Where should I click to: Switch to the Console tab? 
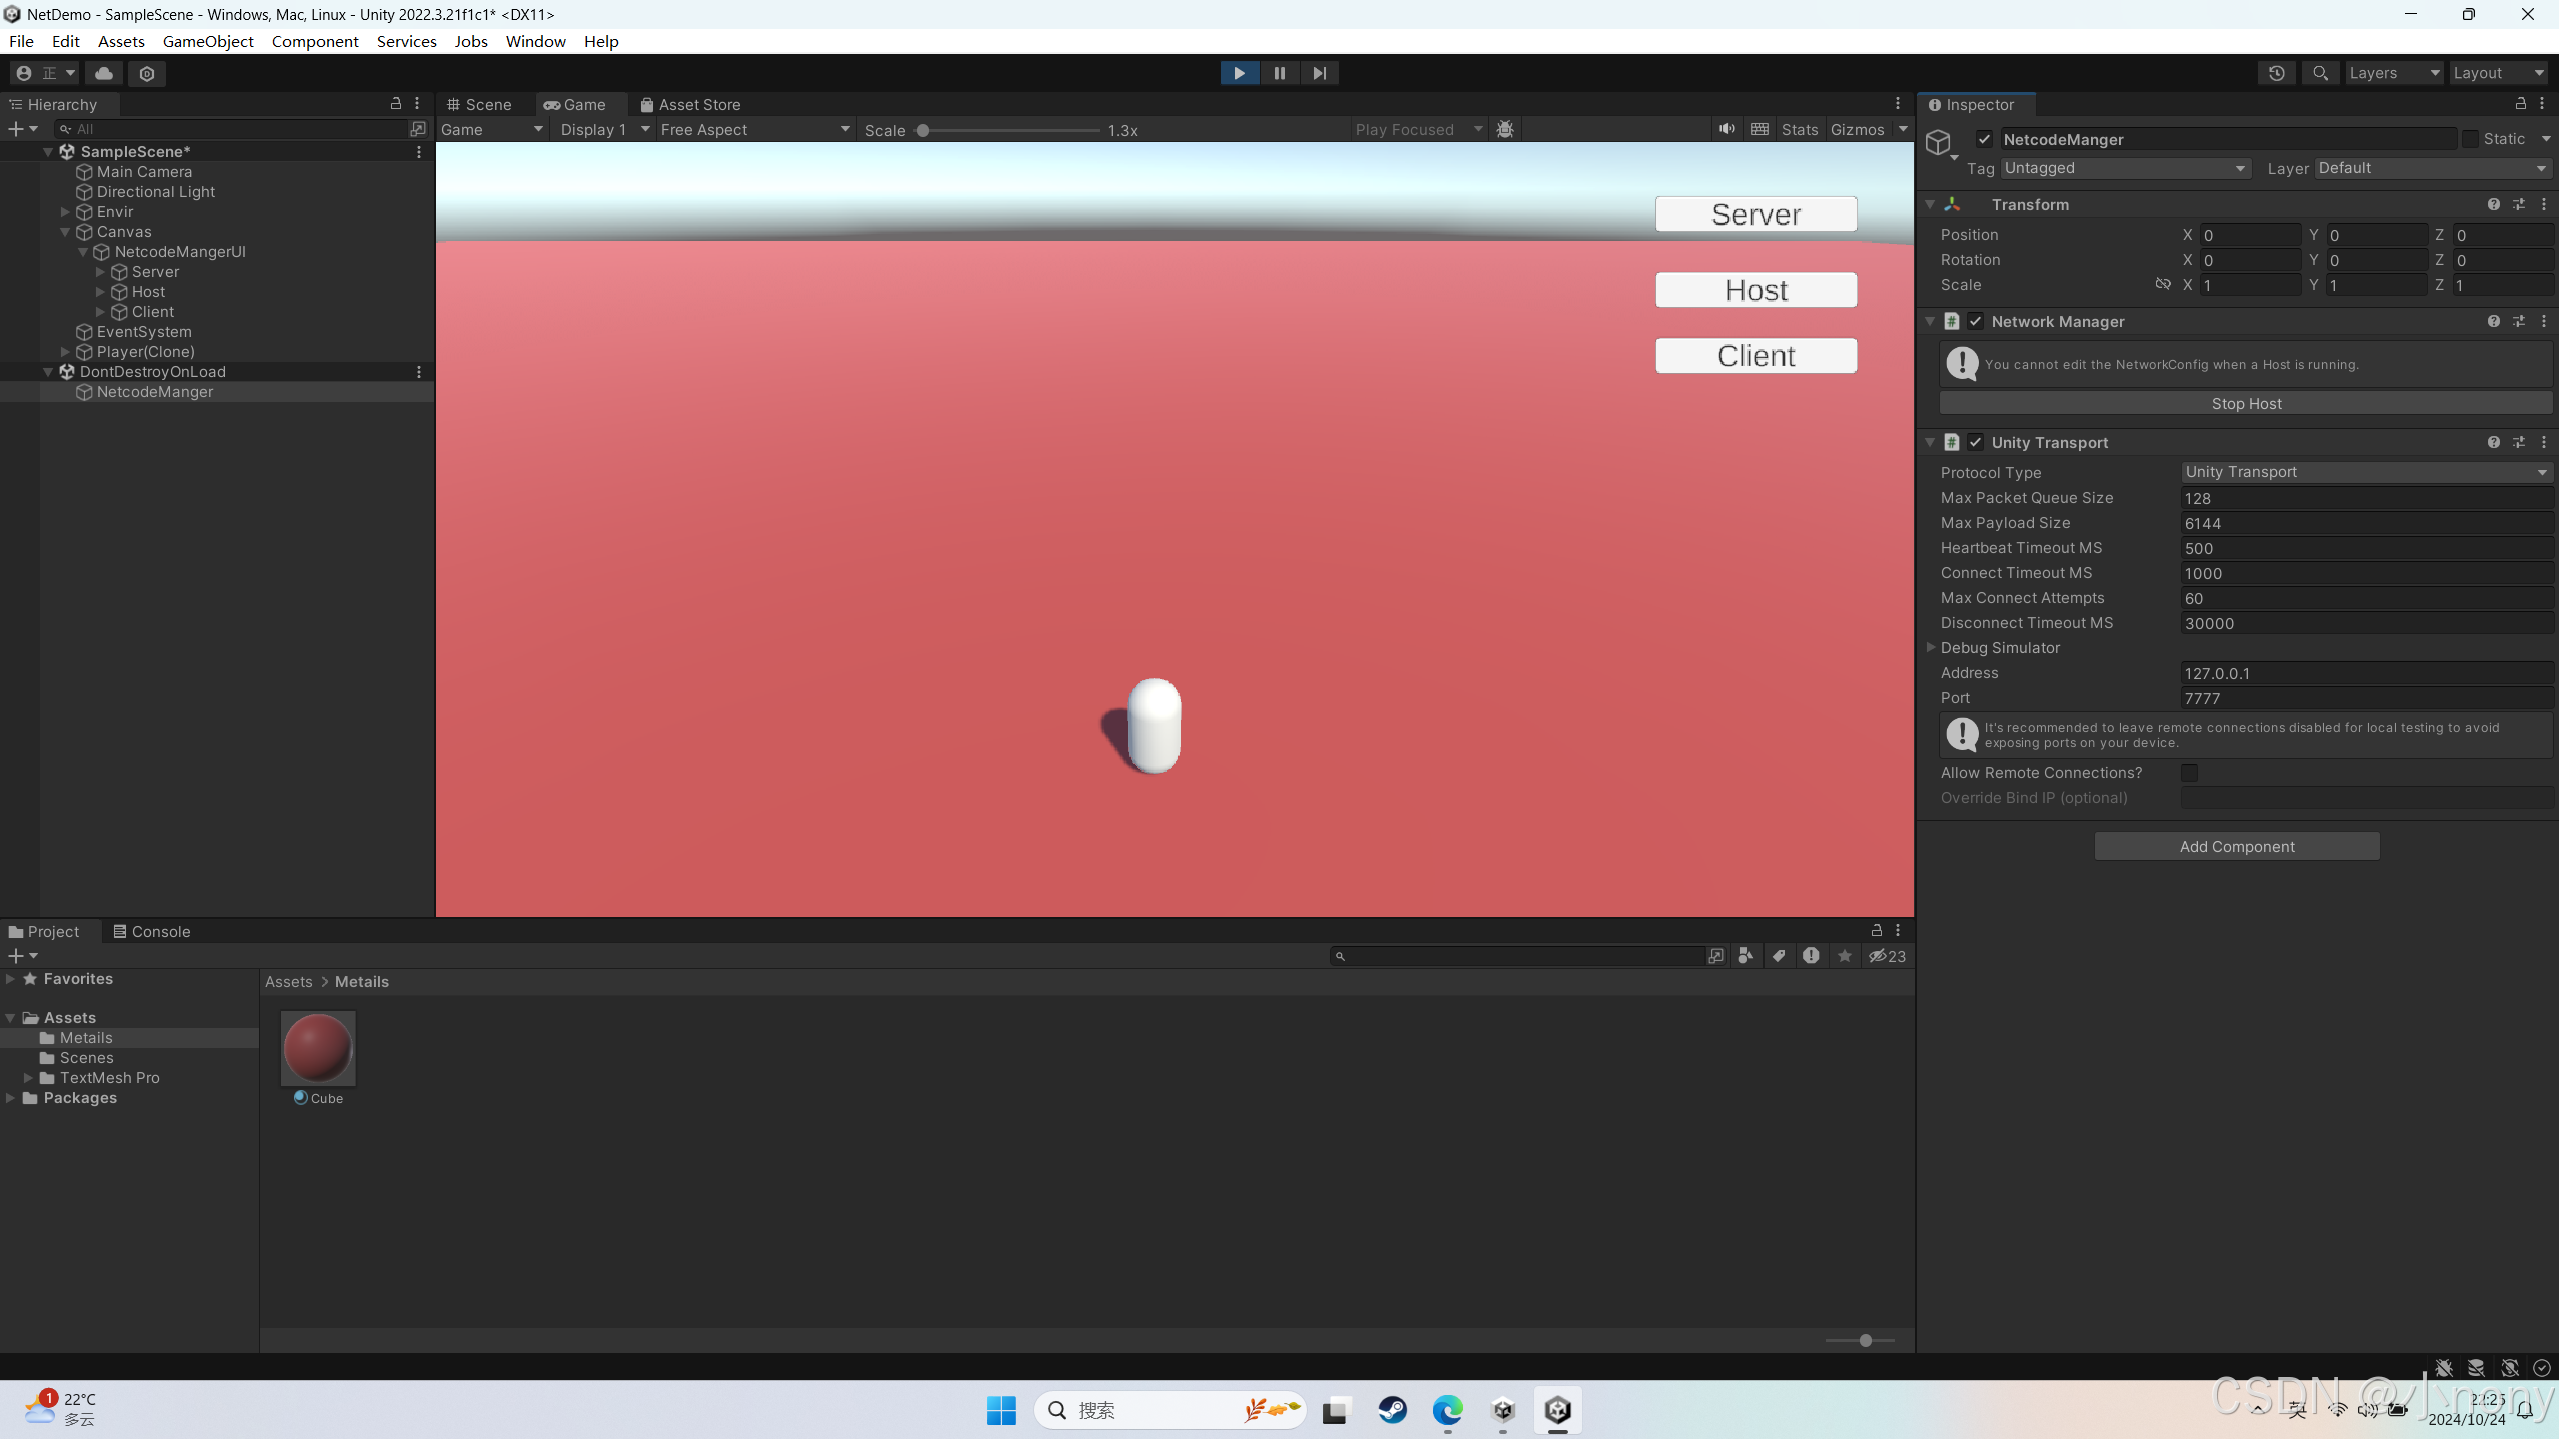pyautogui.click(x=160, y=931)
